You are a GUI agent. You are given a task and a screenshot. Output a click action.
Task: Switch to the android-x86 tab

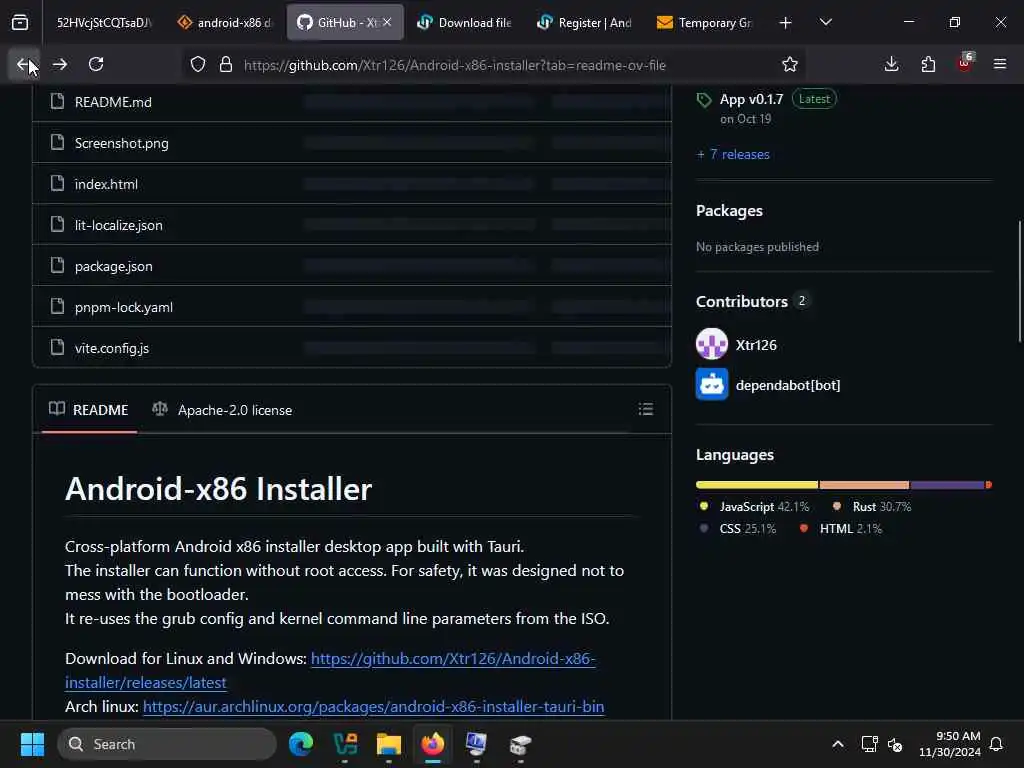[226, 23]
